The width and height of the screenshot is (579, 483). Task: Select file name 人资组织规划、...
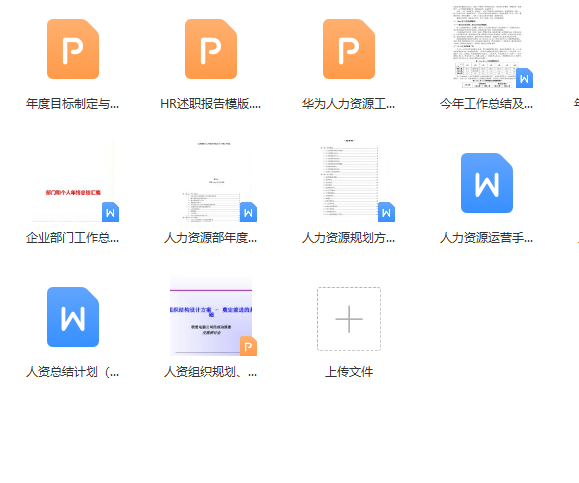tap(210, 371)
